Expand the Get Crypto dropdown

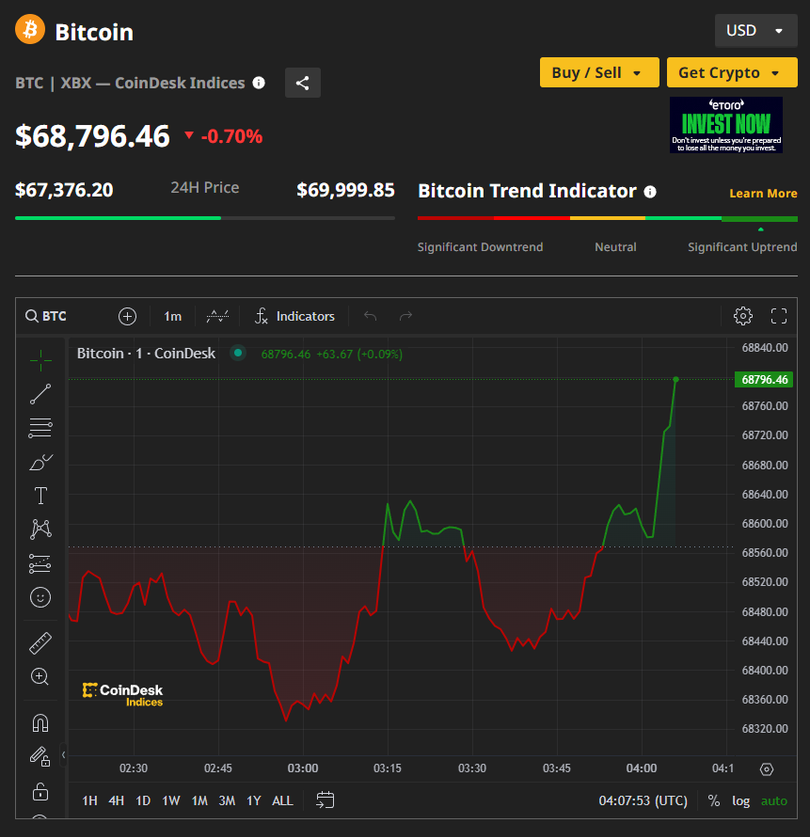click(x=731, y=73)
